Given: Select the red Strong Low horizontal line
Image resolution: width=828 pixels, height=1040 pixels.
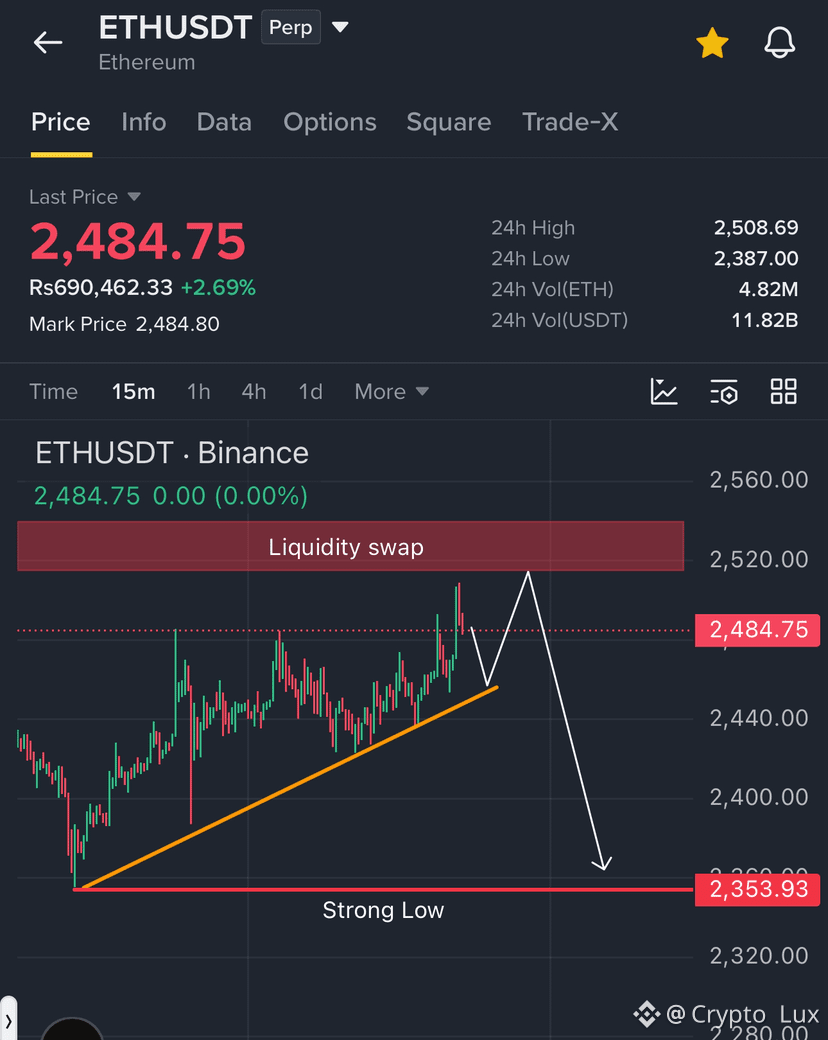Looking at the screenshot, I should click(383, 889).
